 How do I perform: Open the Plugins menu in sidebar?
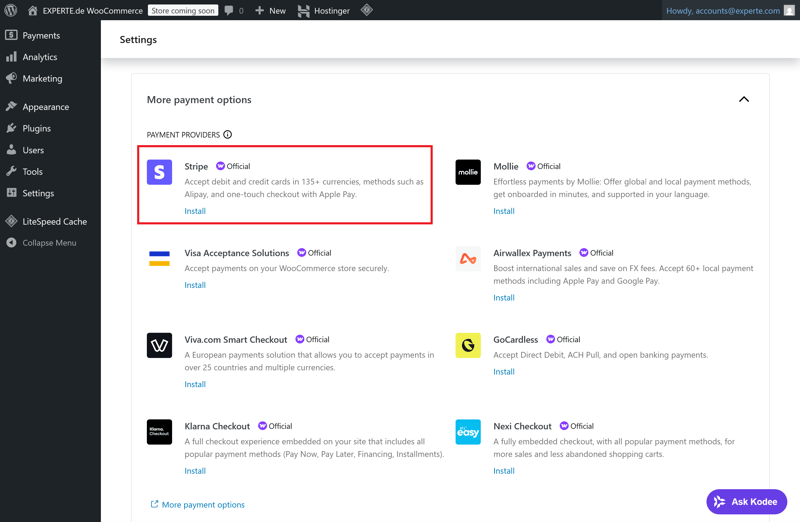[x=36, y=128]
